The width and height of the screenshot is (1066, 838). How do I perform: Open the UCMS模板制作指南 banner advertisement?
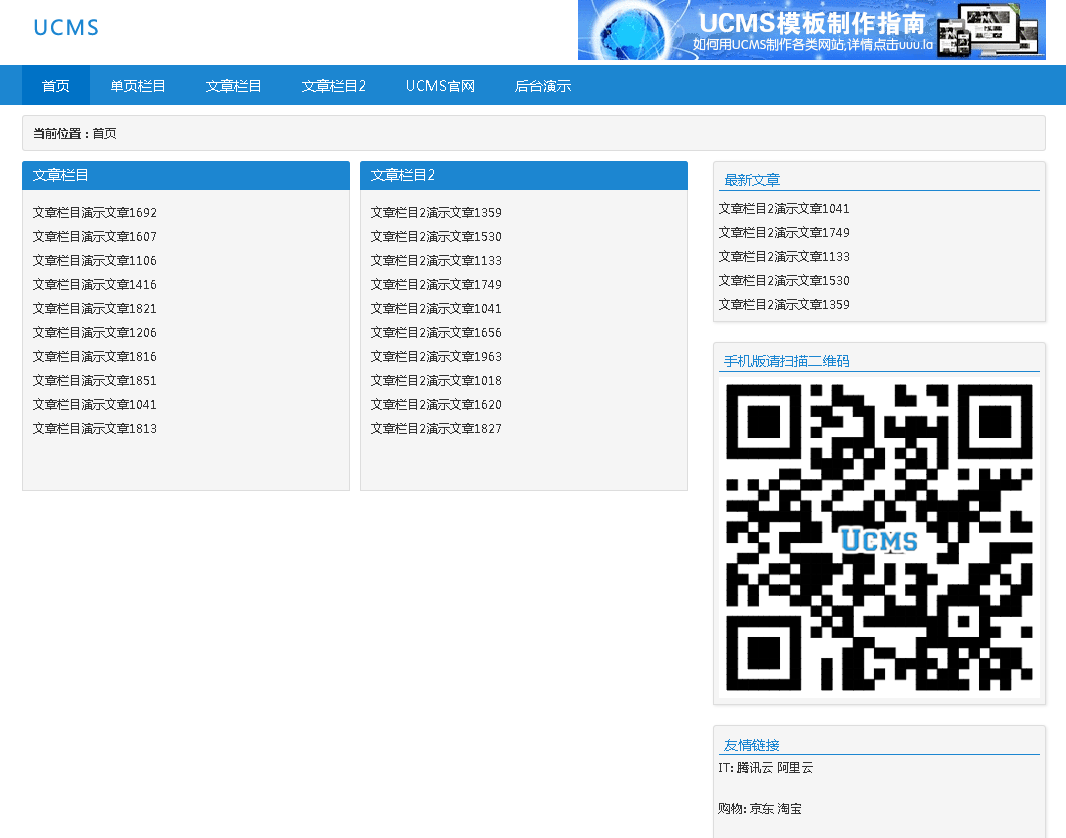pos(812,30)
